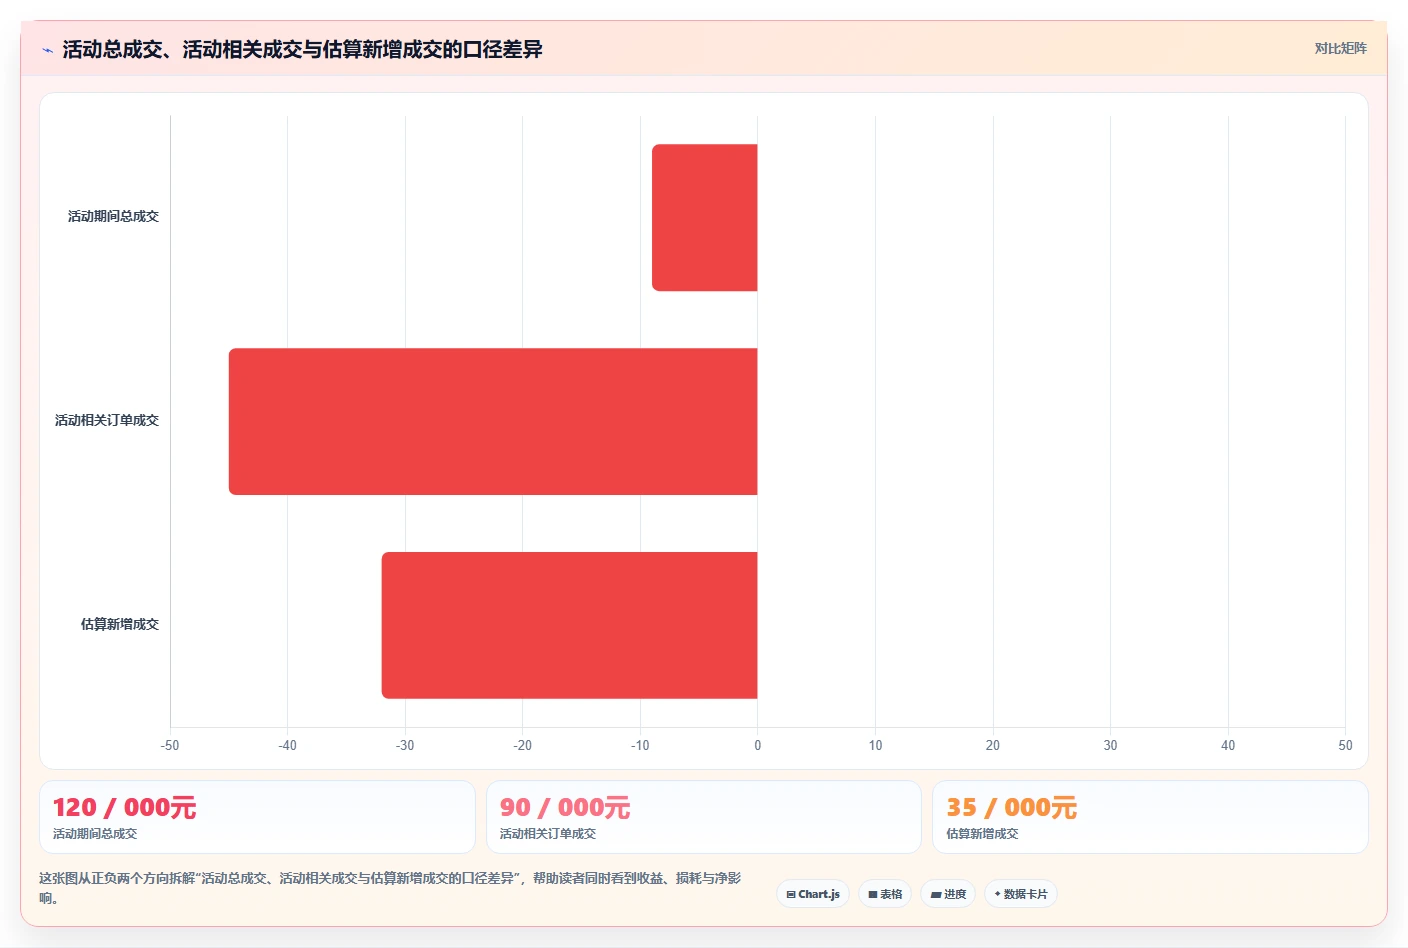
Task: Click the 估算新增成交 red bar
Action: coord(569,625)
